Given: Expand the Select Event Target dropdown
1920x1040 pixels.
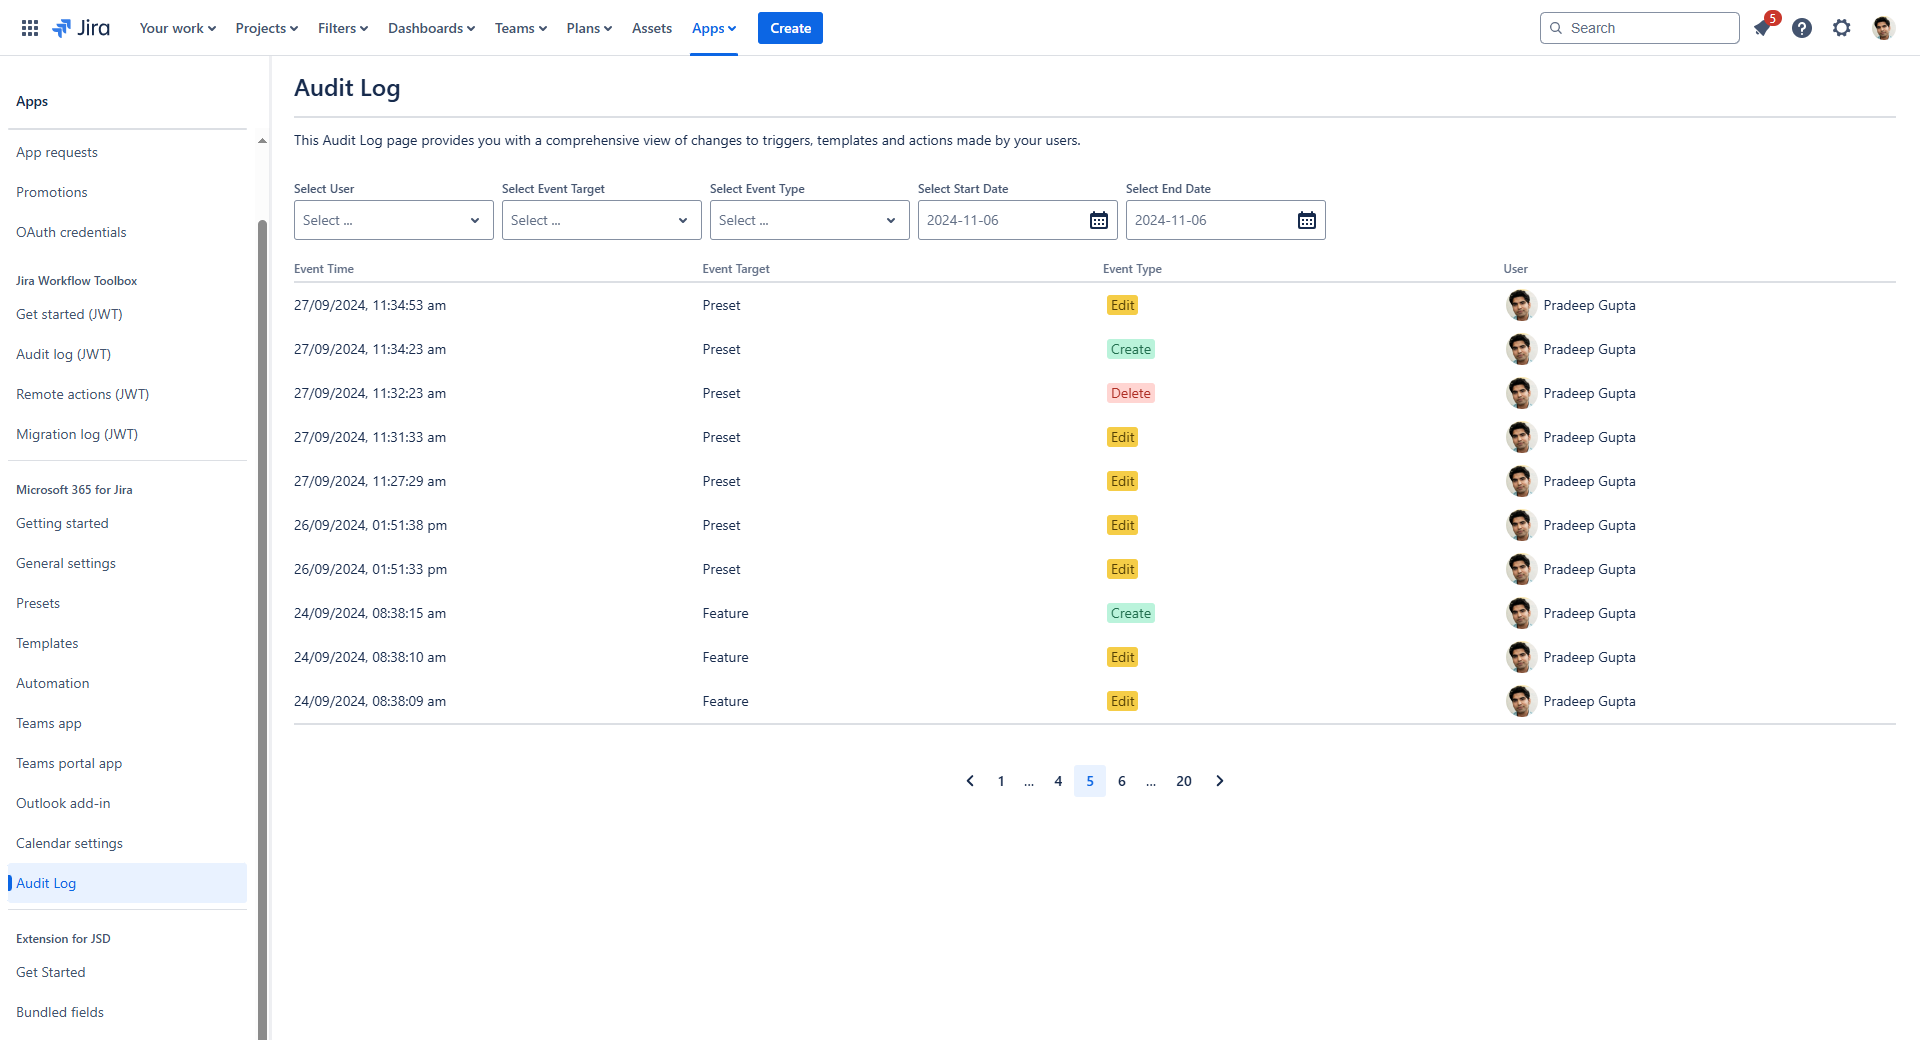Looking at the screenshot, I should coord(601,220).
